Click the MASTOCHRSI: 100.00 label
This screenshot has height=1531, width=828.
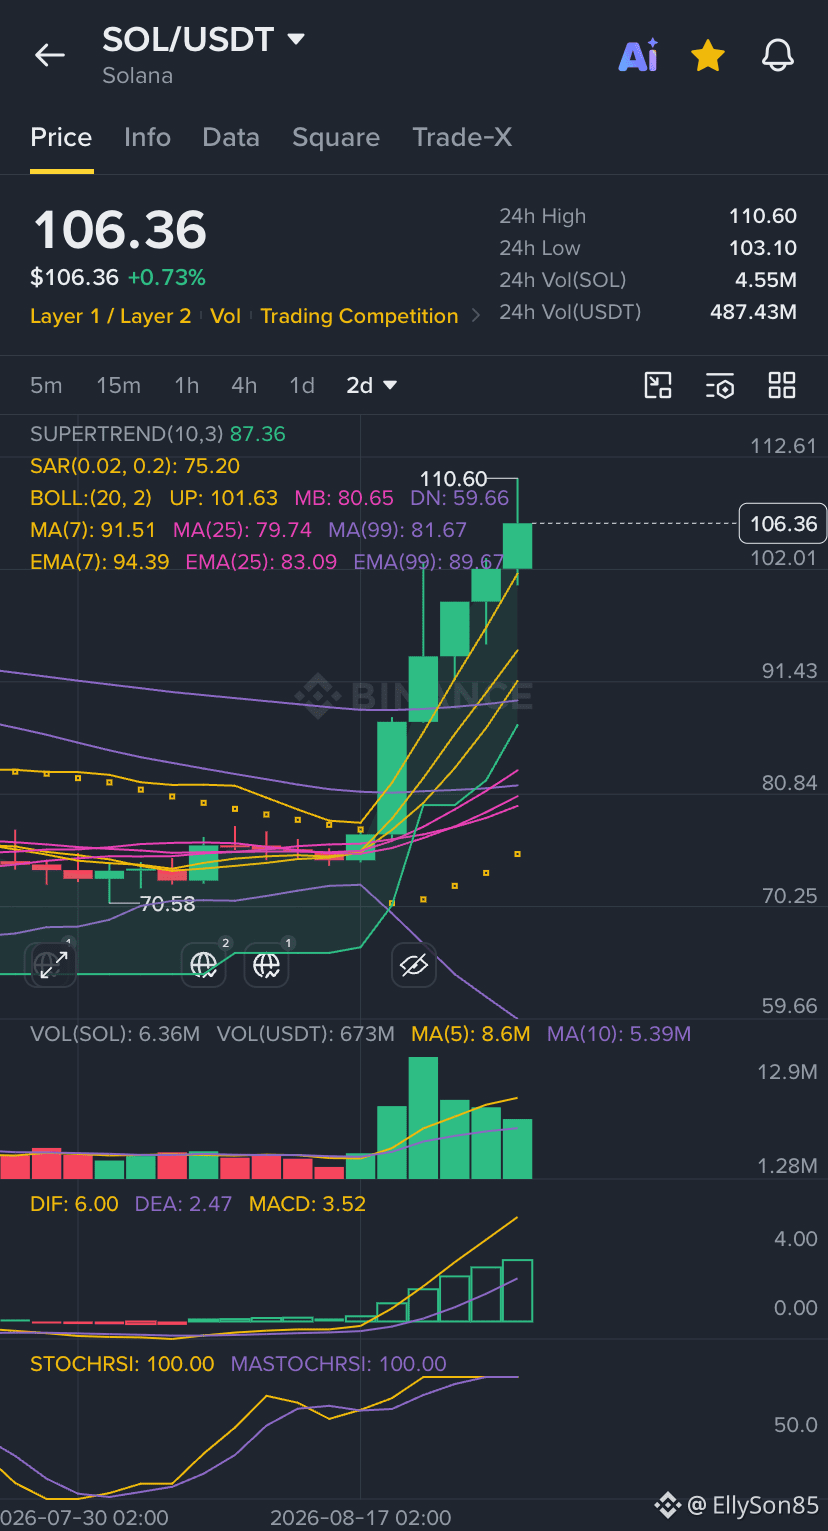339,1364
